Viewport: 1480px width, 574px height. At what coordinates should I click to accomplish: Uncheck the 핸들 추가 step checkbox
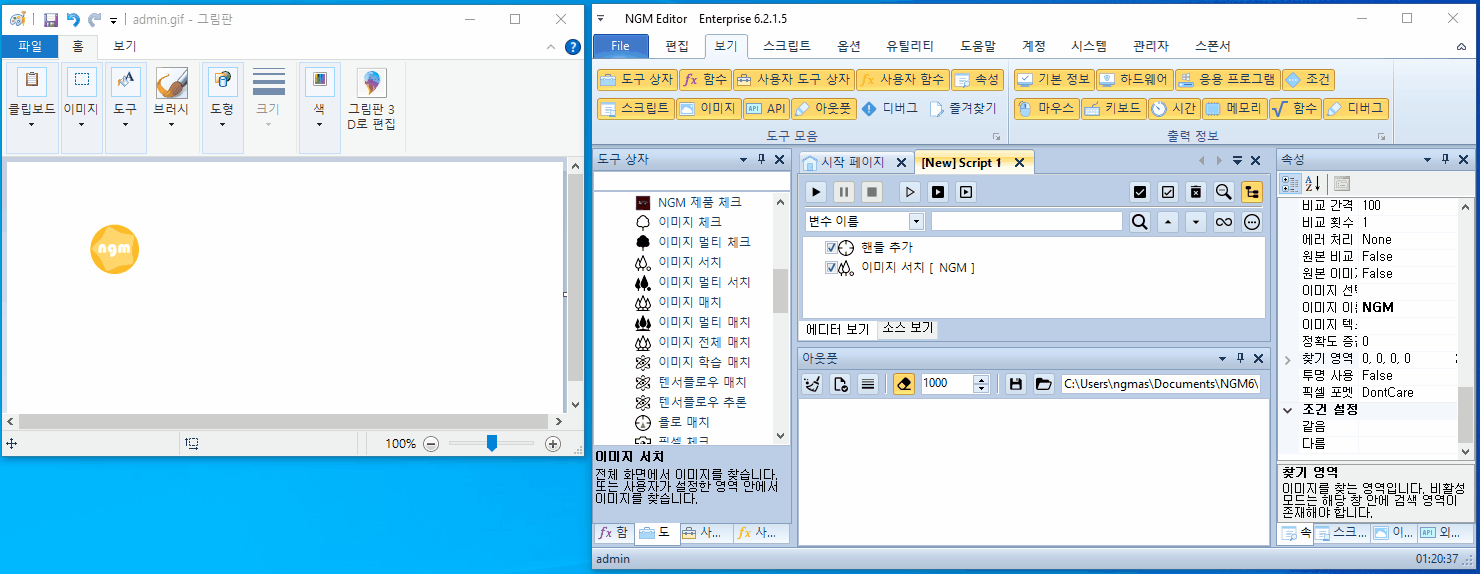coord(831,247)
